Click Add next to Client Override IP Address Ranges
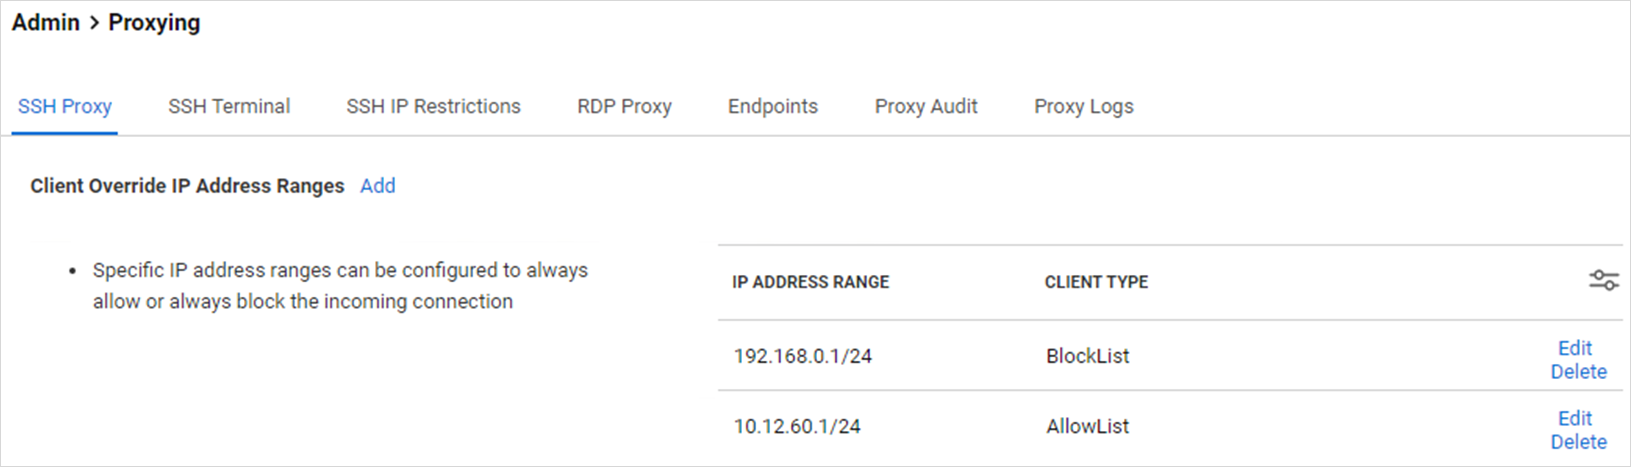 (x=378, y=186)
